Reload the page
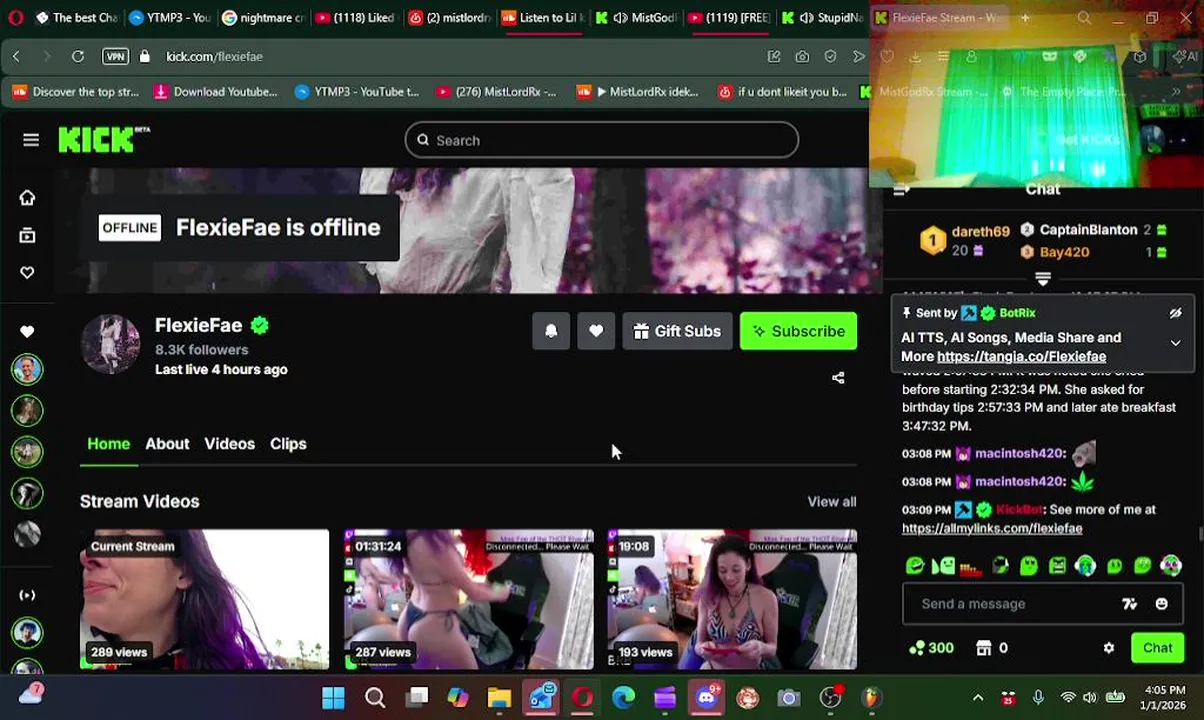Viewport: 1204px width, 720px height. coord(78,57)
